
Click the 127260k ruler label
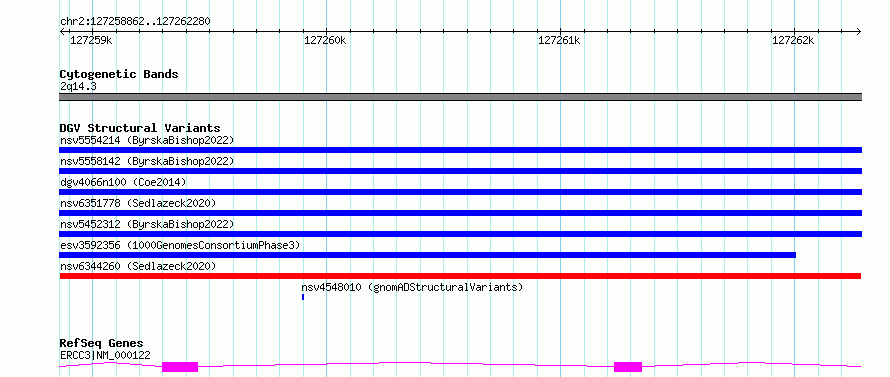point(325,40)
